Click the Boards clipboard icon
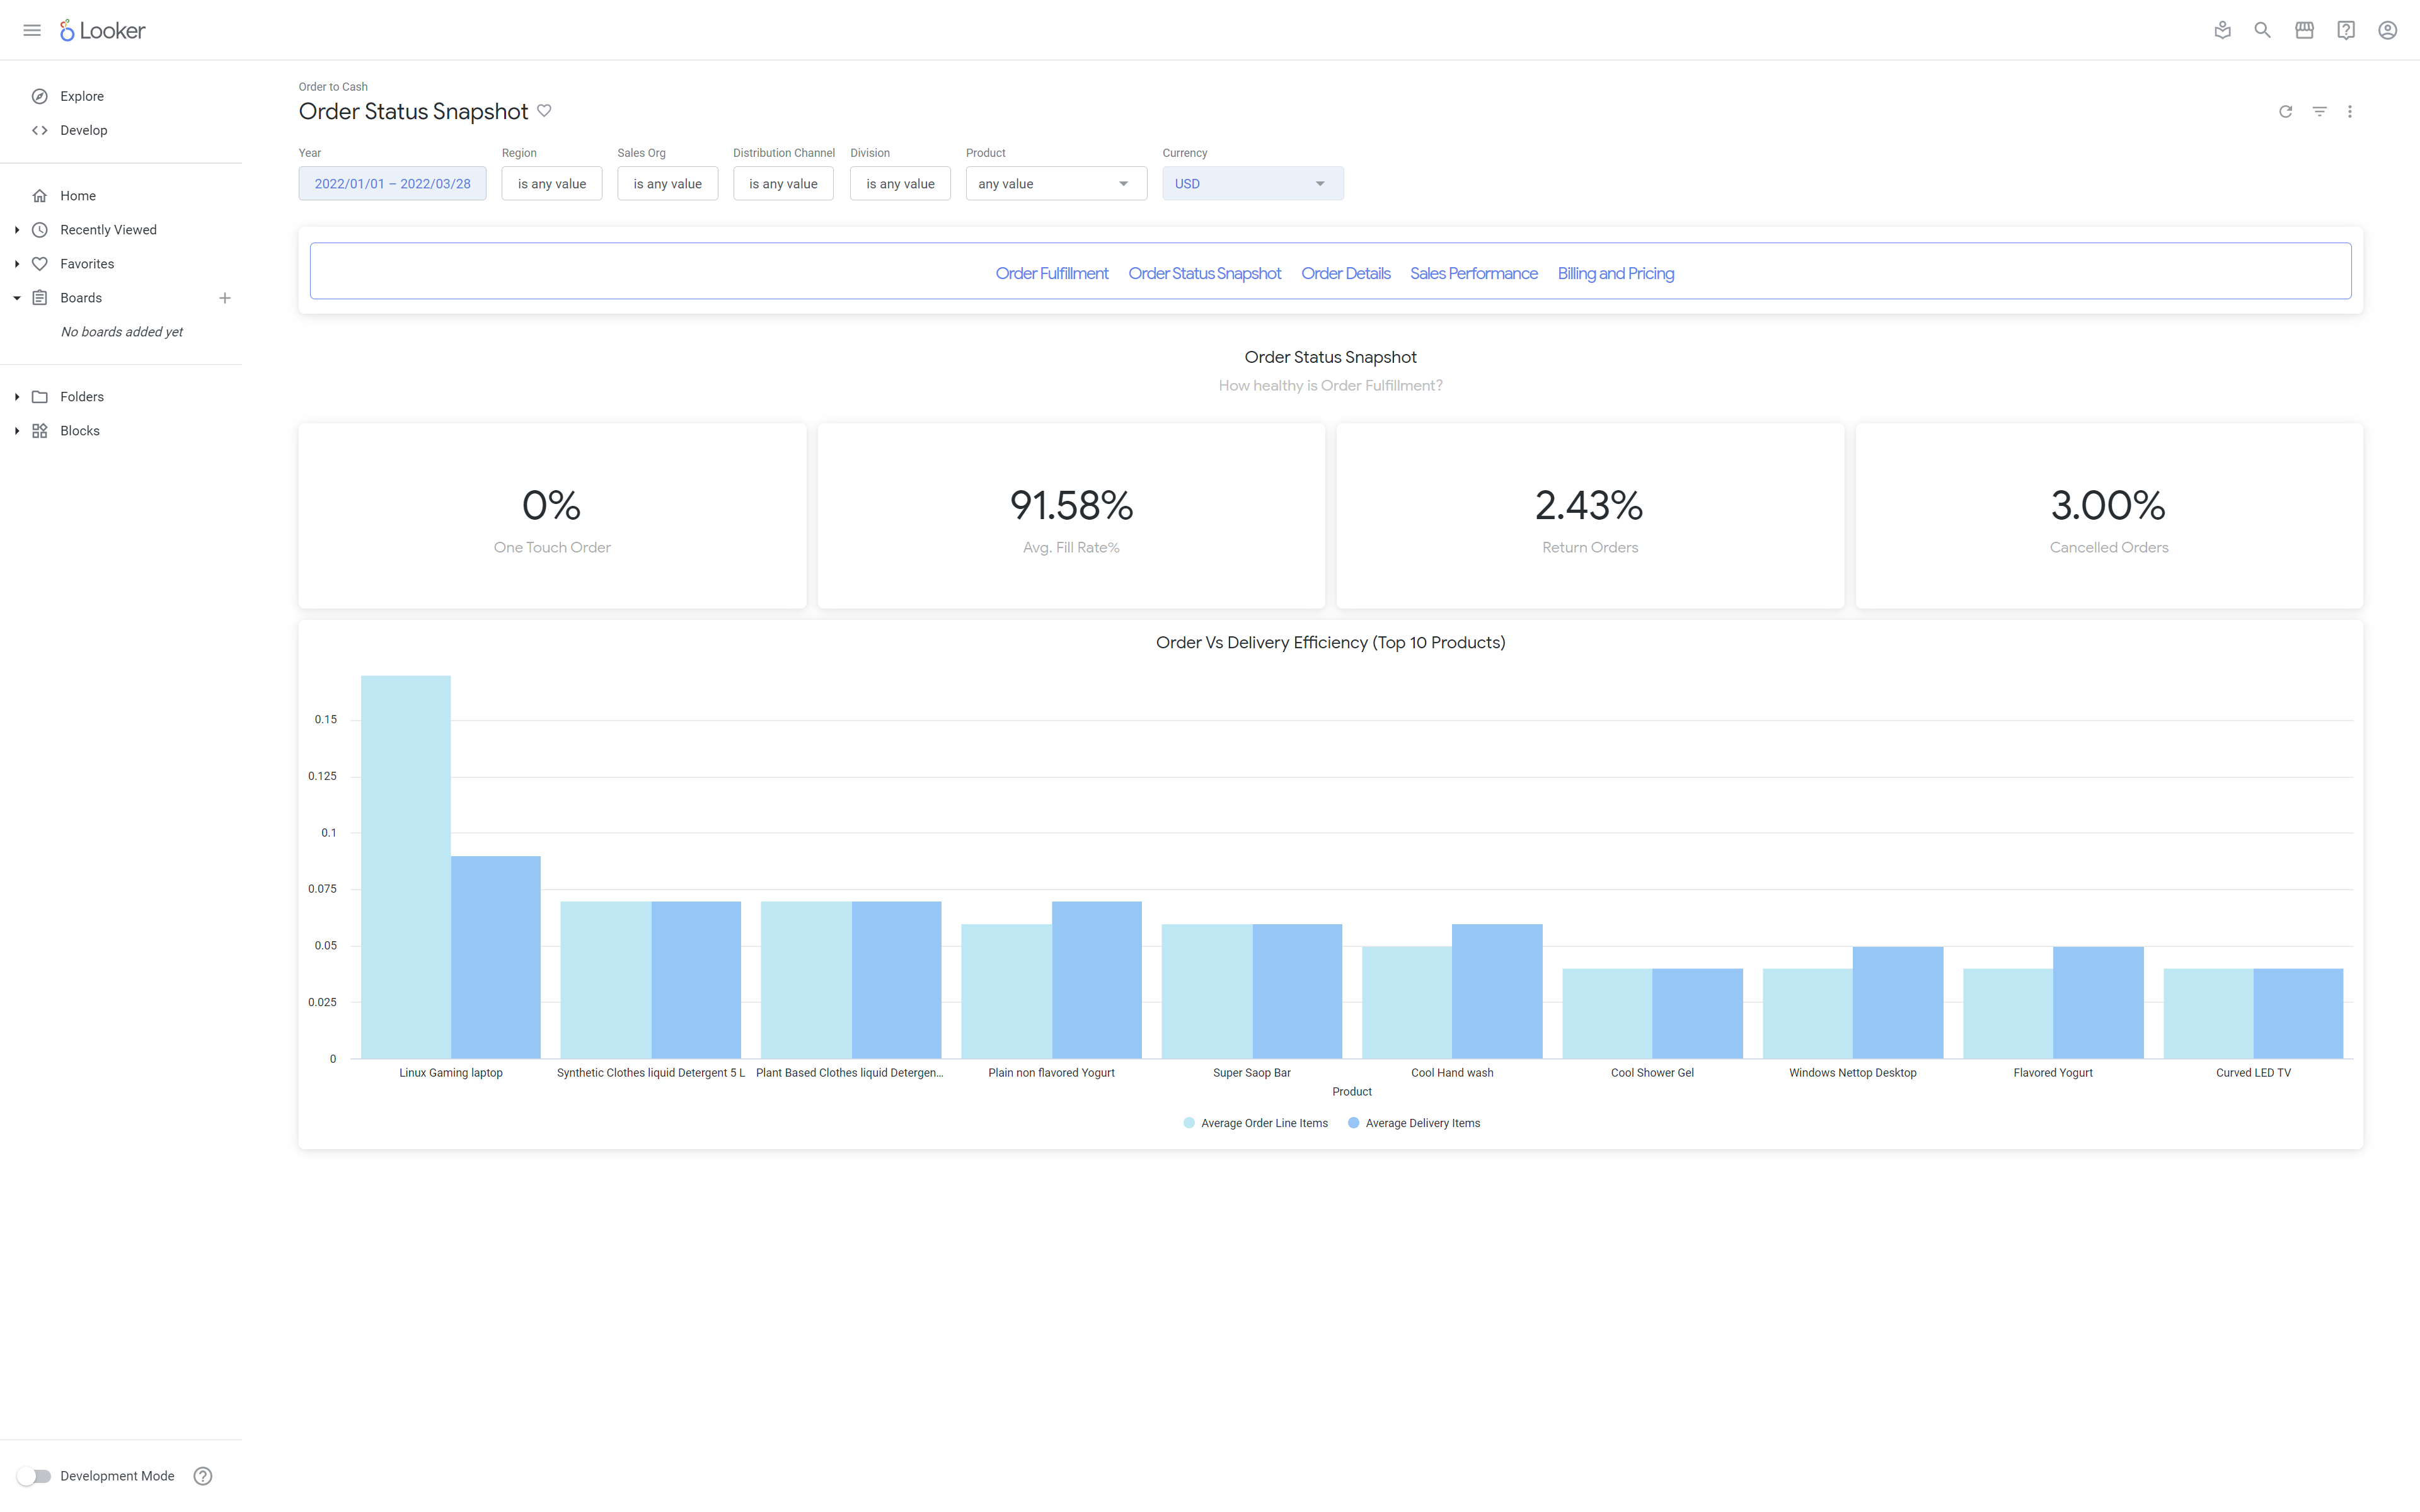 [40, 298]
